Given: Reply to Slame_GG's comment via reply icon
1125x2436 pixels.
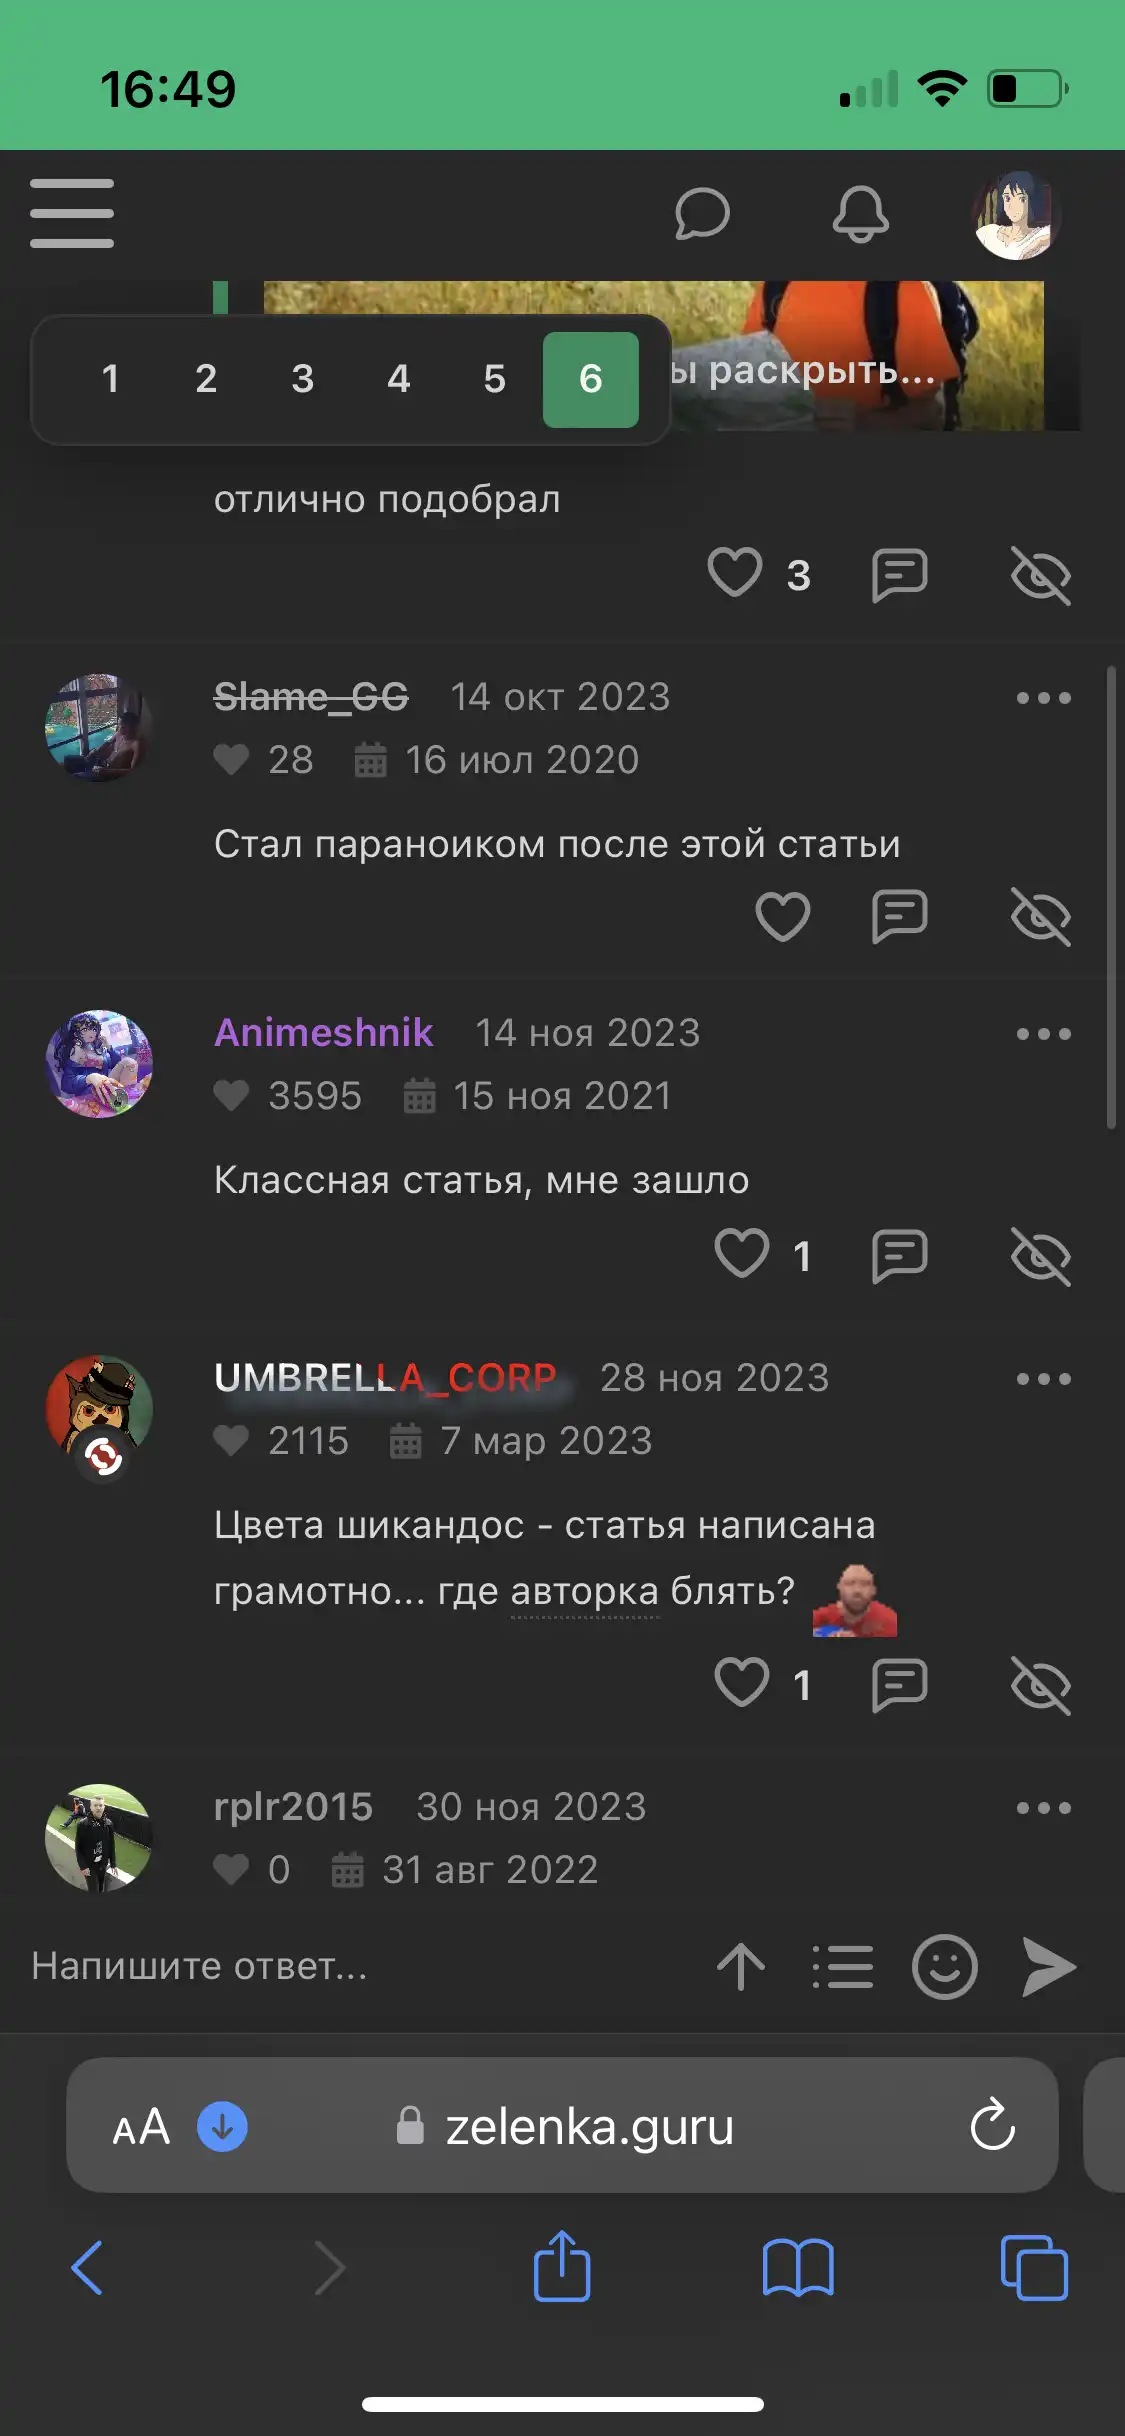Looking at the screenshot, I should [899, 916].
